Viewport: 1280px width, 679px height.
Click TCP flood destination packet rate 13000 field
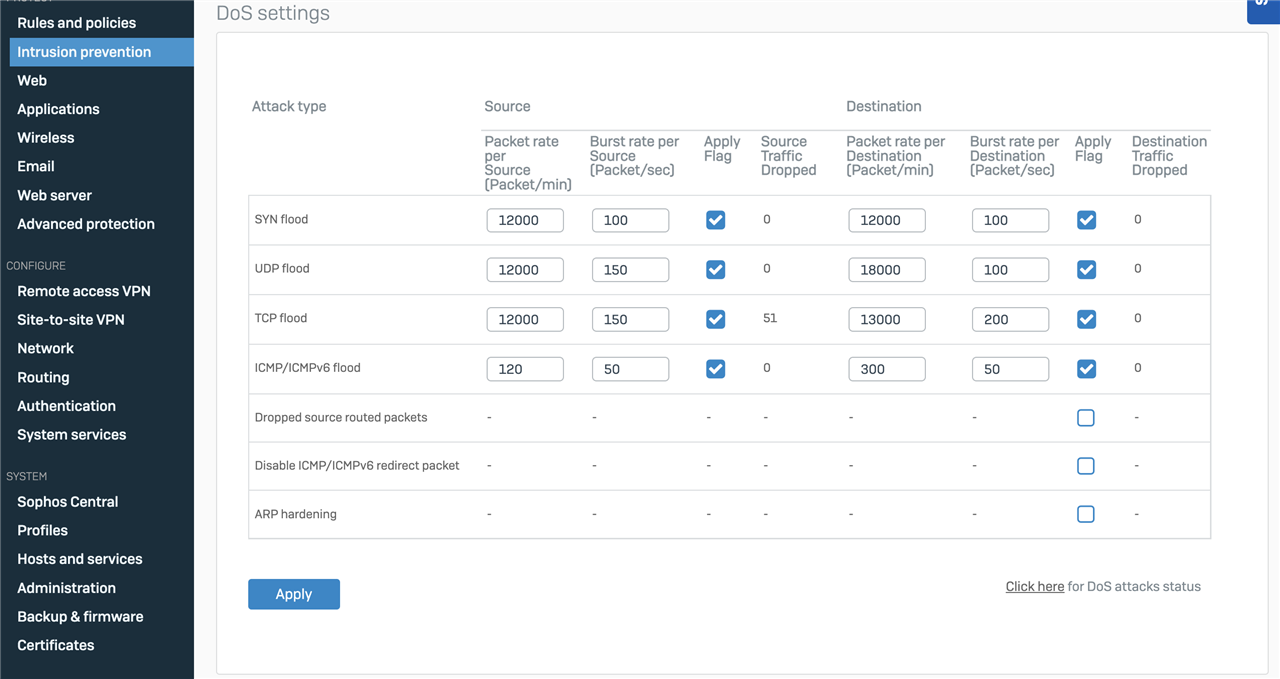[887, 319]
